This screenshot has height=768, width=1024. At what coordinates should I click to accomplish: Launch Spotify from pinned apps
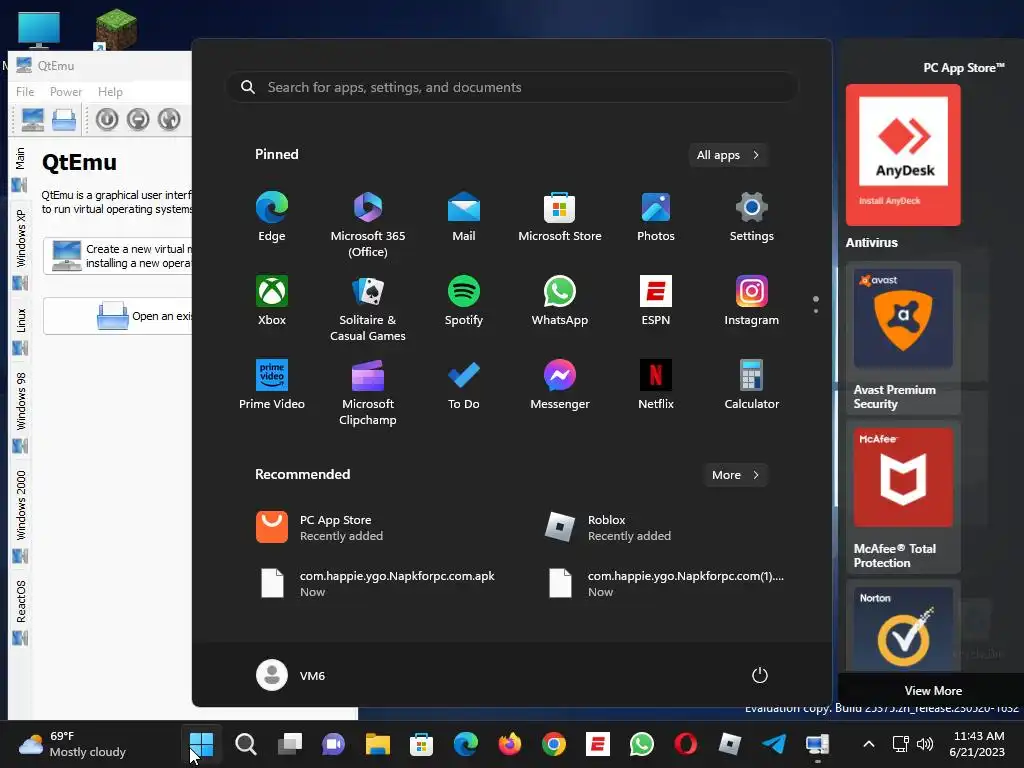464,300
